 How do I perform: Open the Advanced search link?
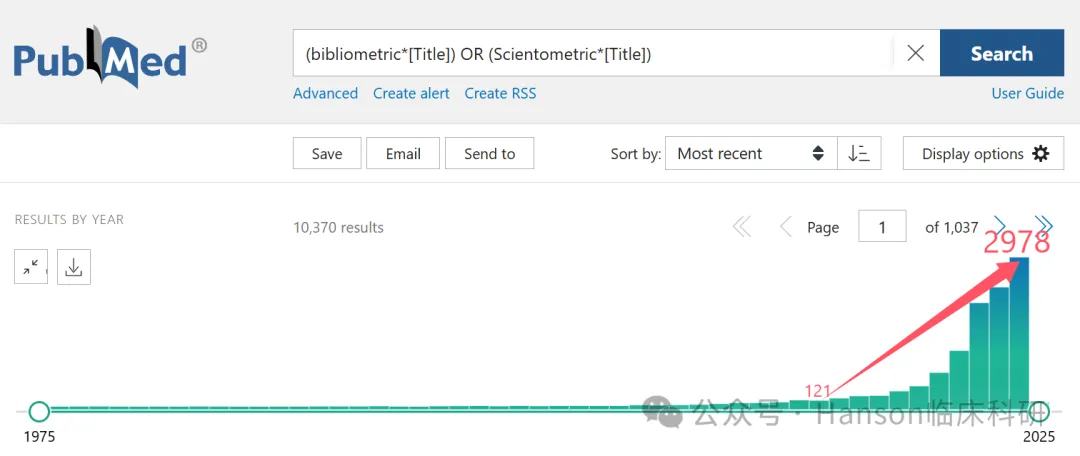(x=325, y=94)
